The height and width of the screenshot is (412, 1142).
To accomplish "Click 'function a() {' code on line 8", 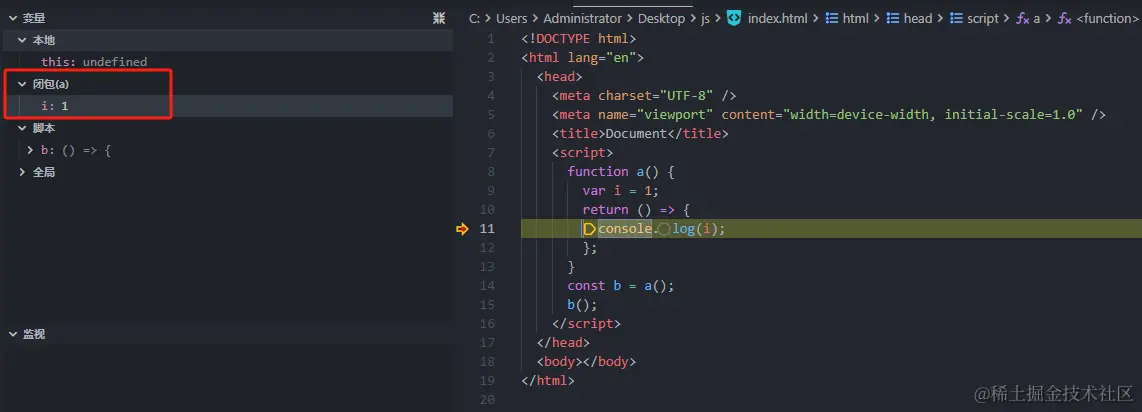I will tap(621, 172).
